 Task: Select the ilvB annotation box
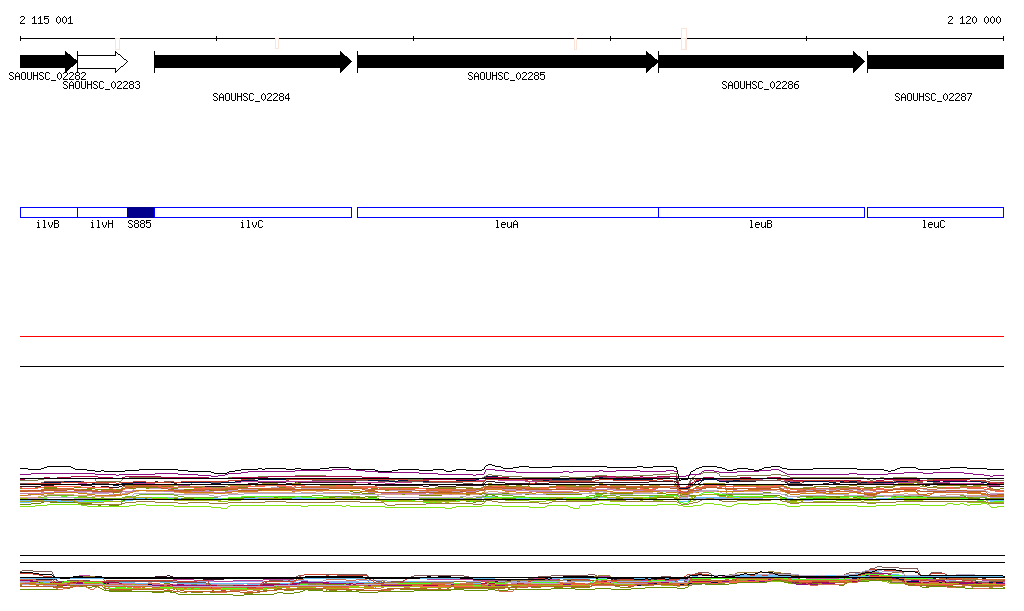click(48, 212)
